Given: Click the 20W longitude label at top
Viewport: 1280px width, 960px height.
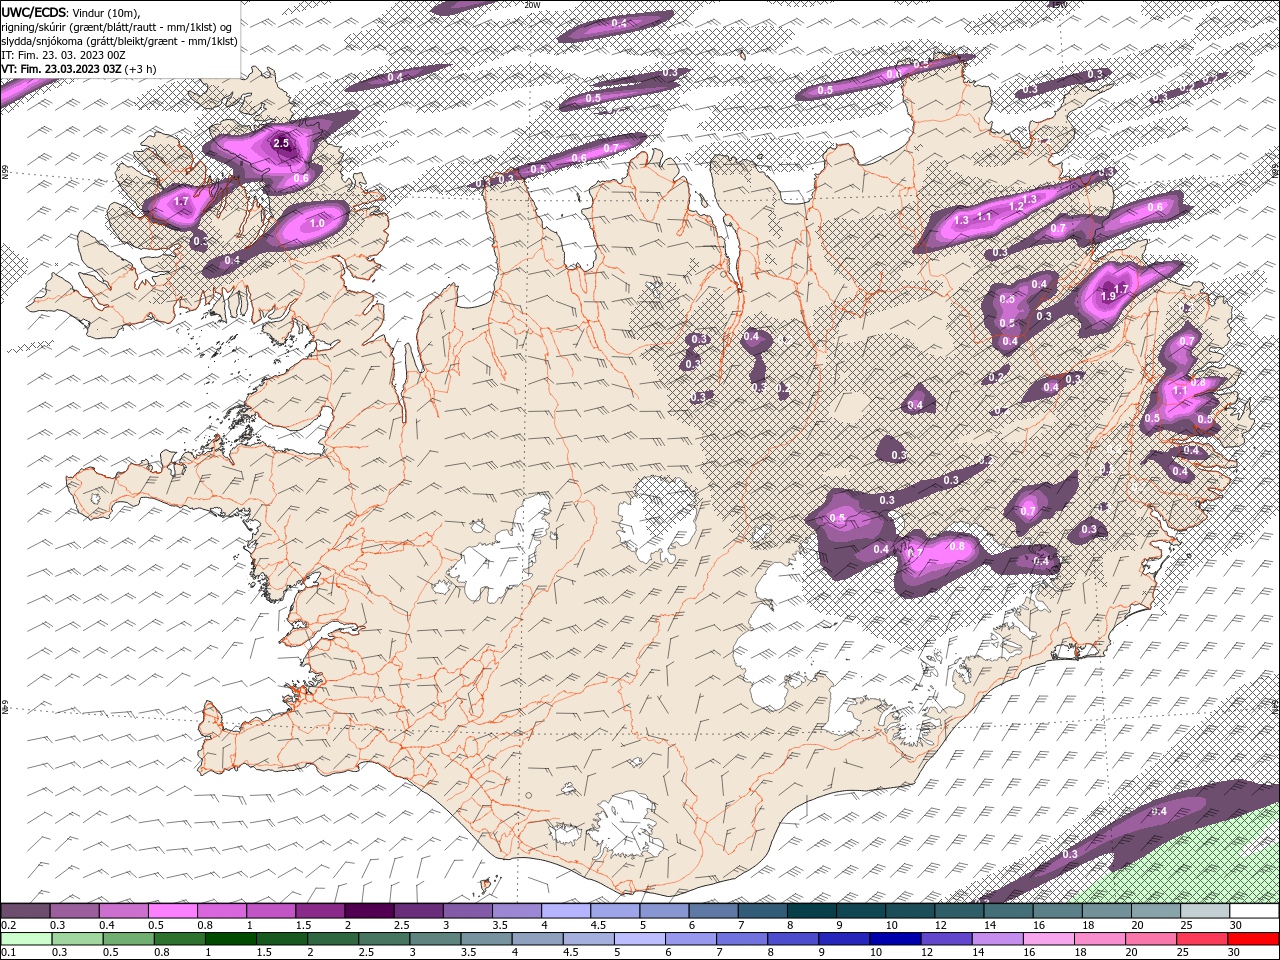Looking at the screenshot, I should click(532, 5).
